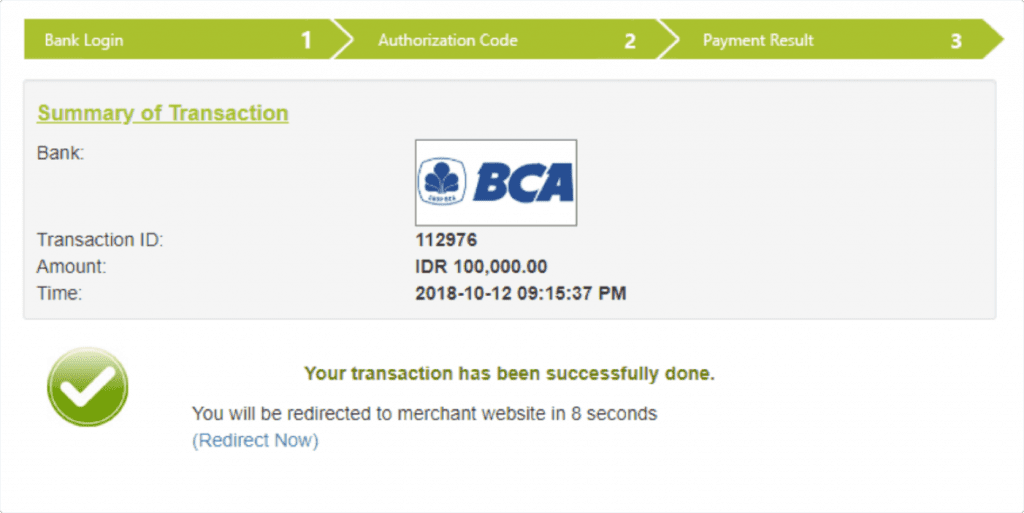Click the Bank label
The image size is (1024, 513).
click(x=61, y=153)
